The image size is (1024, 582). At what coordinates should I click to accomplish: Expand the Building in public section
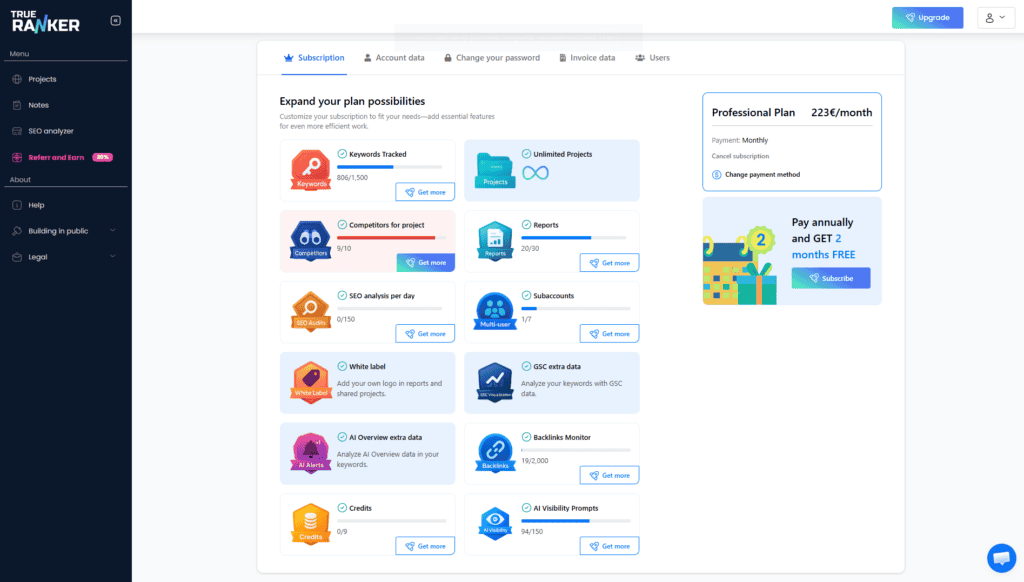pos(65,231)
